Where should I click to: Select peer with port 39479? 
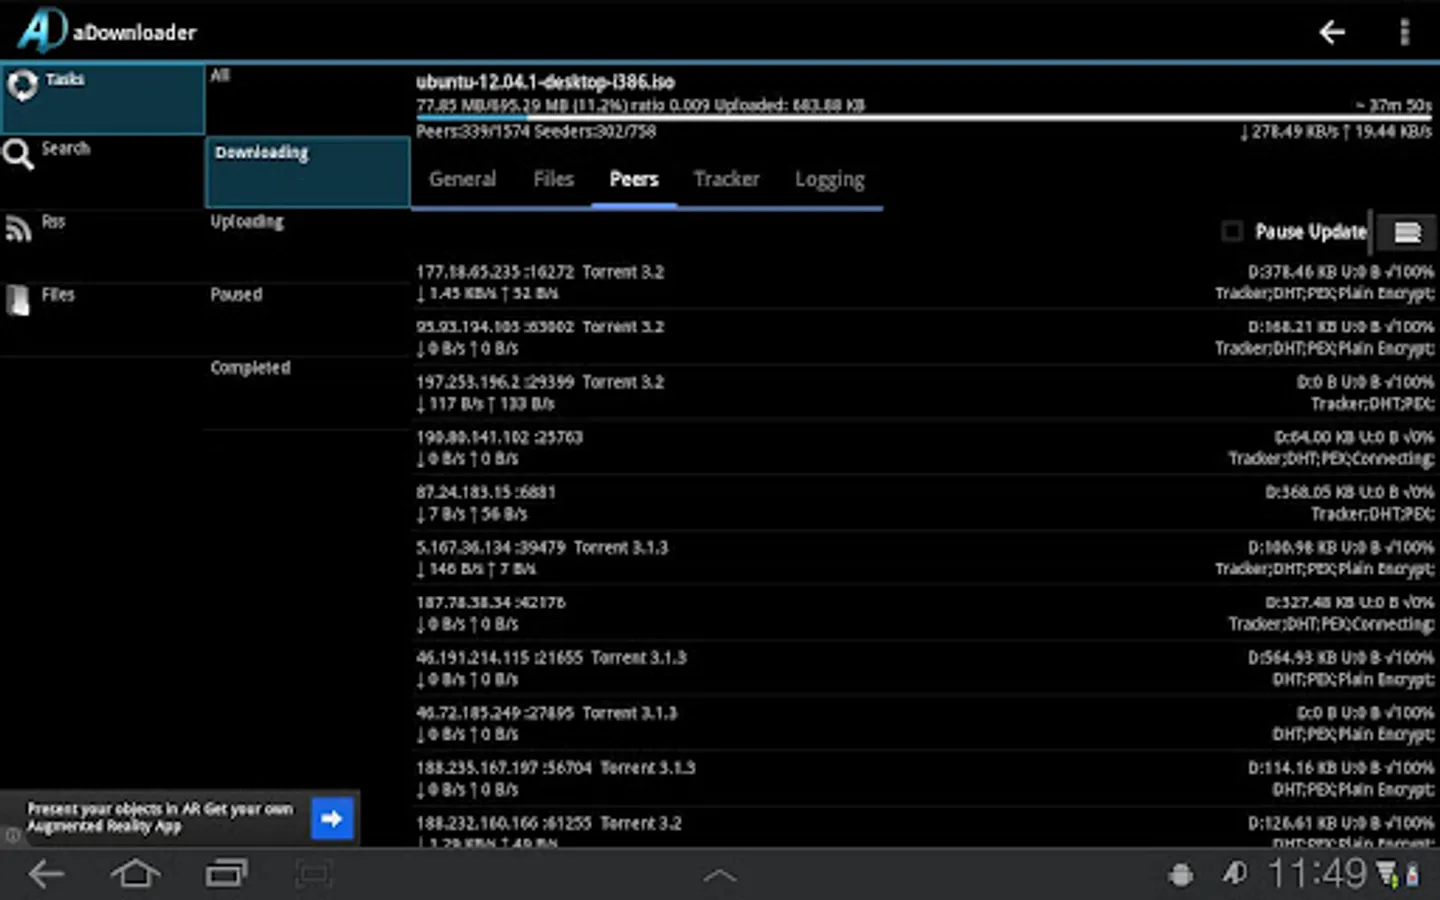point(925,558)
